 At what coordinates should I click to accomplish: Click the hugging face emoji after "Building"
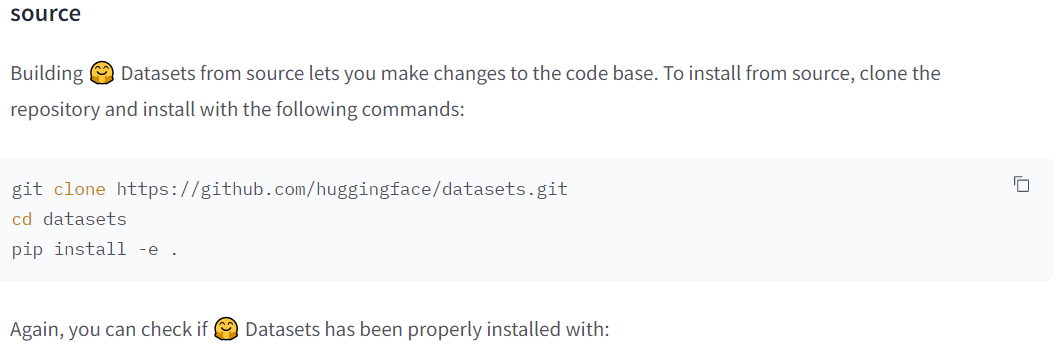(102, 73)
